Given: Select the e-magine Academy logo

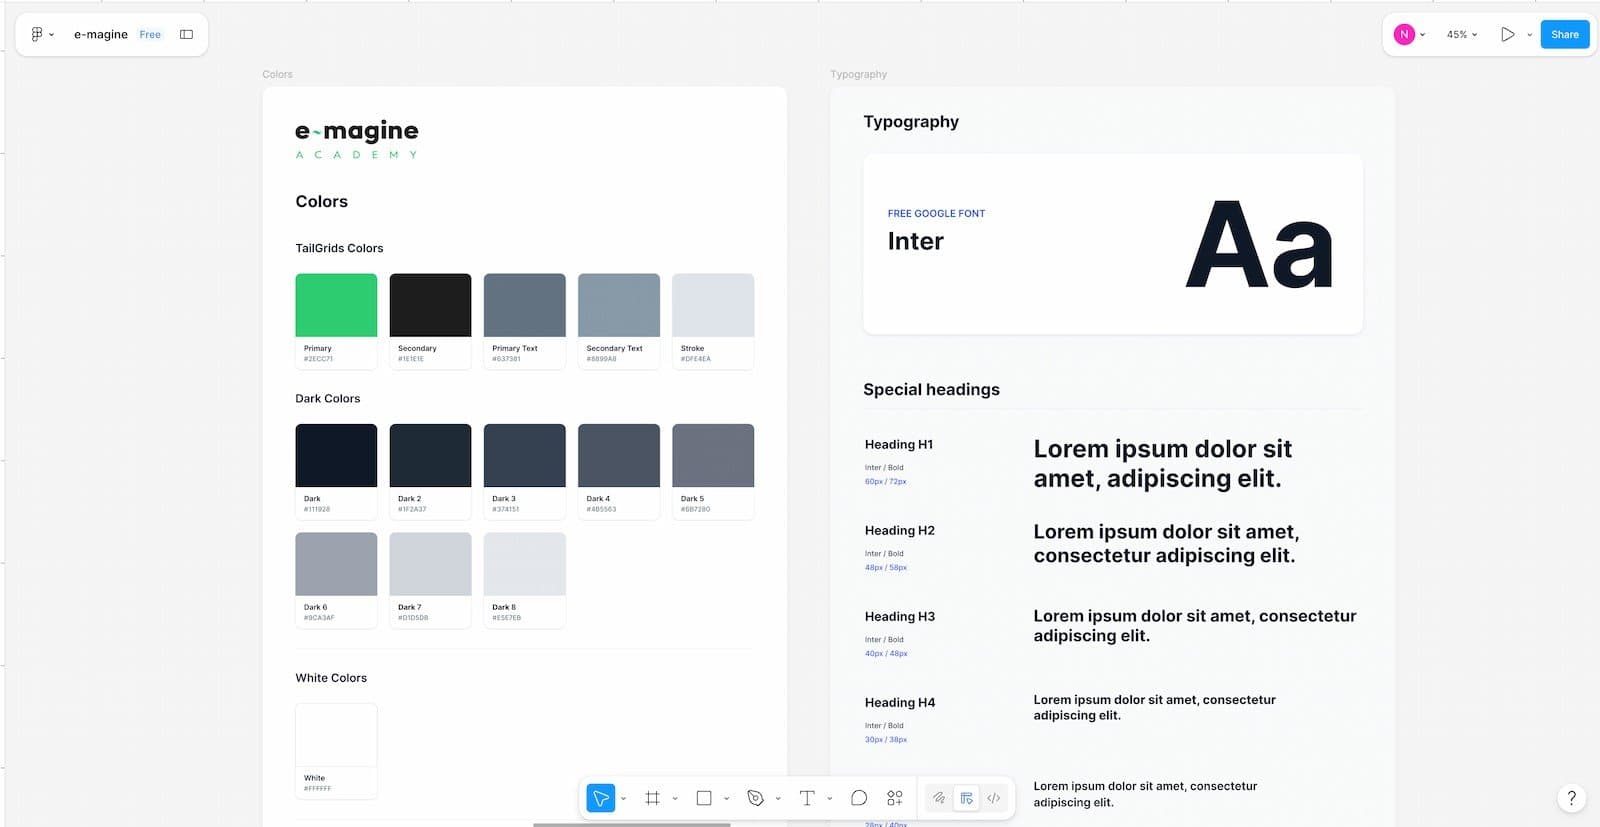Looking at the screenshot, I should pos(357,140).
